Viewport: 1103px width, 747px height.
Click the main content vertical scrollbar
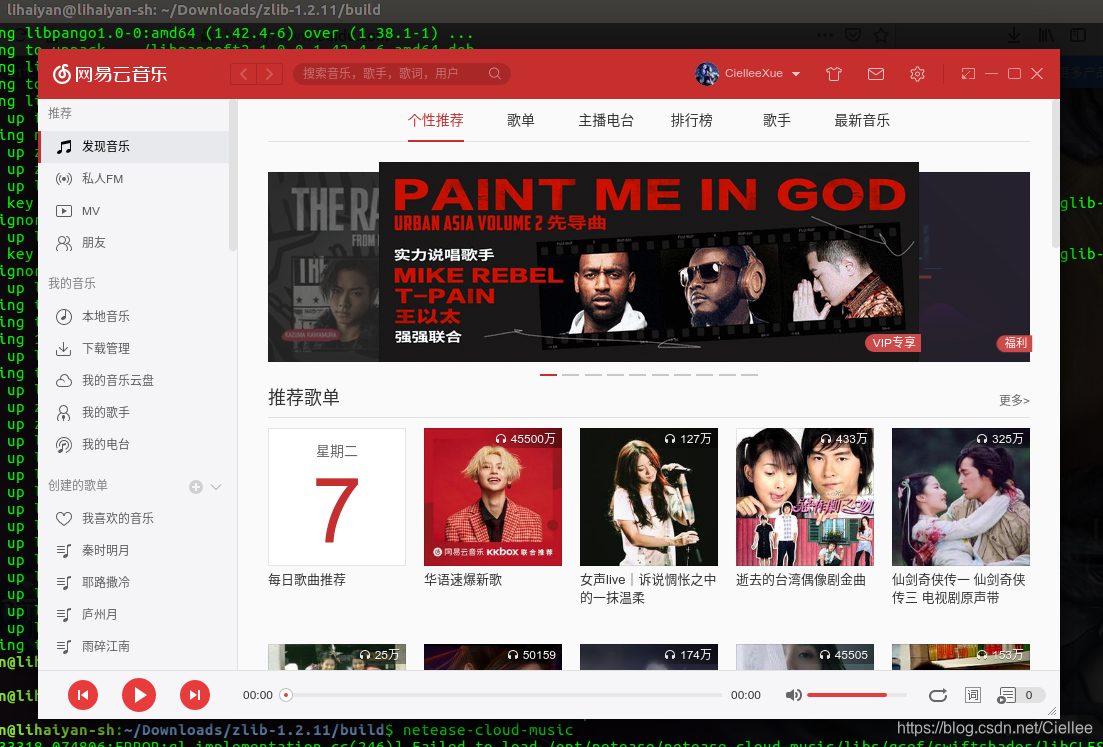(1055, 174)
